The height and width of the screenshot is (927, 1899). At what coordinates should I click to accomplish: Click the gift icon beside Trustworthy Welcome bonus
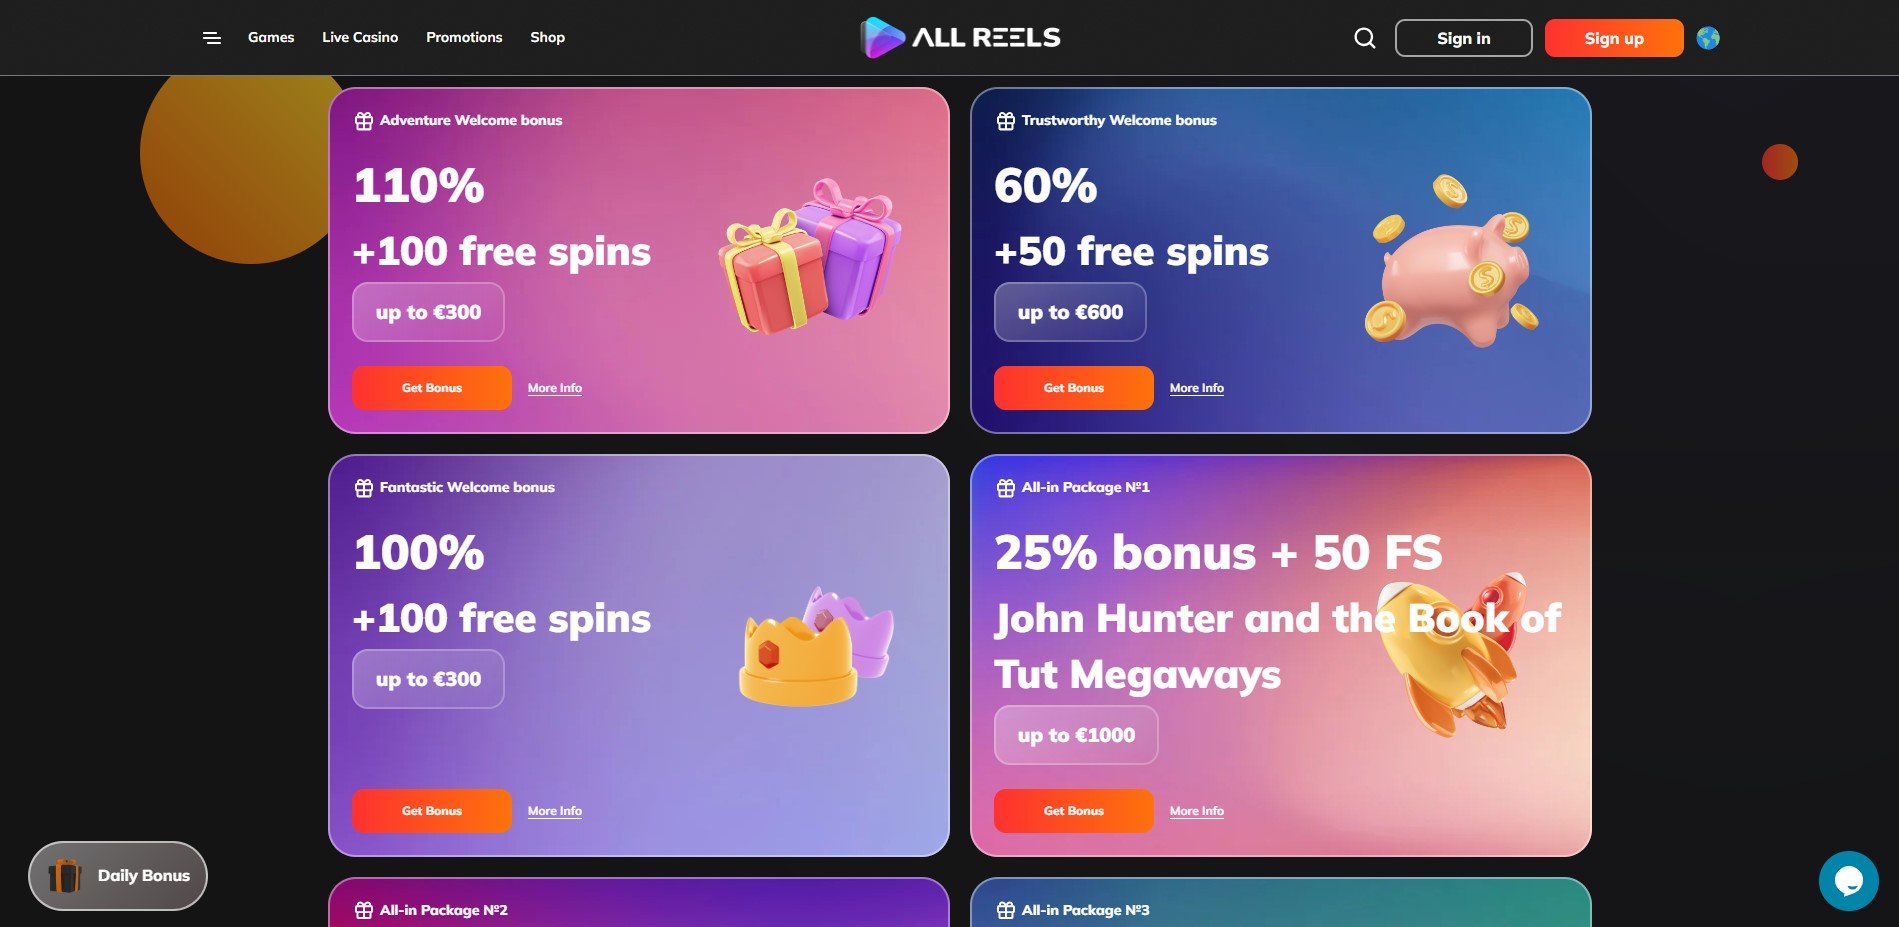point(1006,121)
